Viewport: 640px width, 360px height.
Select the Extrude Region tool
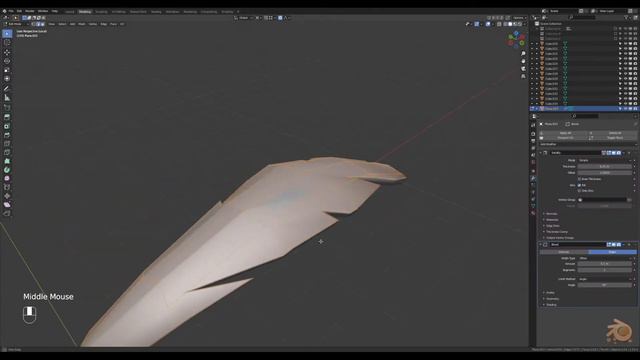(7, 117)
